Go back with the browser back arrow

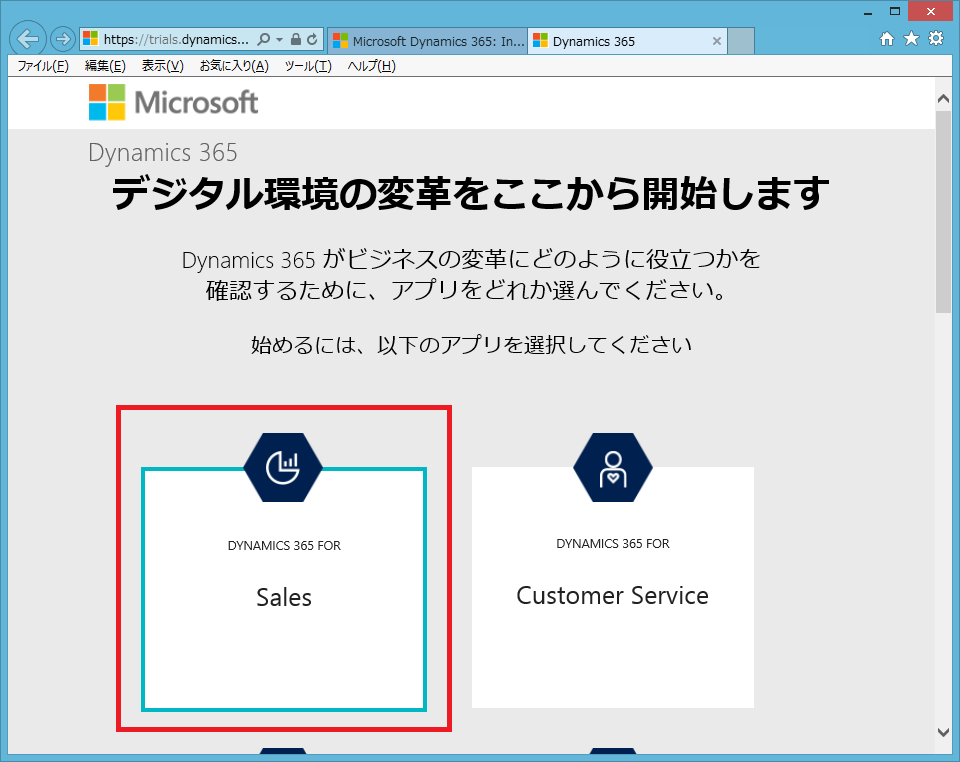pos(28,39)
